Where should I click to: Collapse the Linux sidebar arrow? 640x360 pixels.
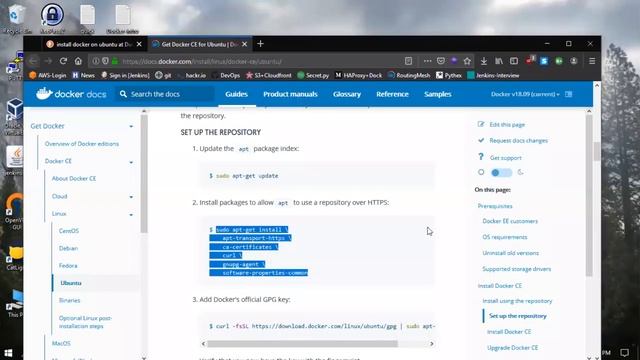131,215
